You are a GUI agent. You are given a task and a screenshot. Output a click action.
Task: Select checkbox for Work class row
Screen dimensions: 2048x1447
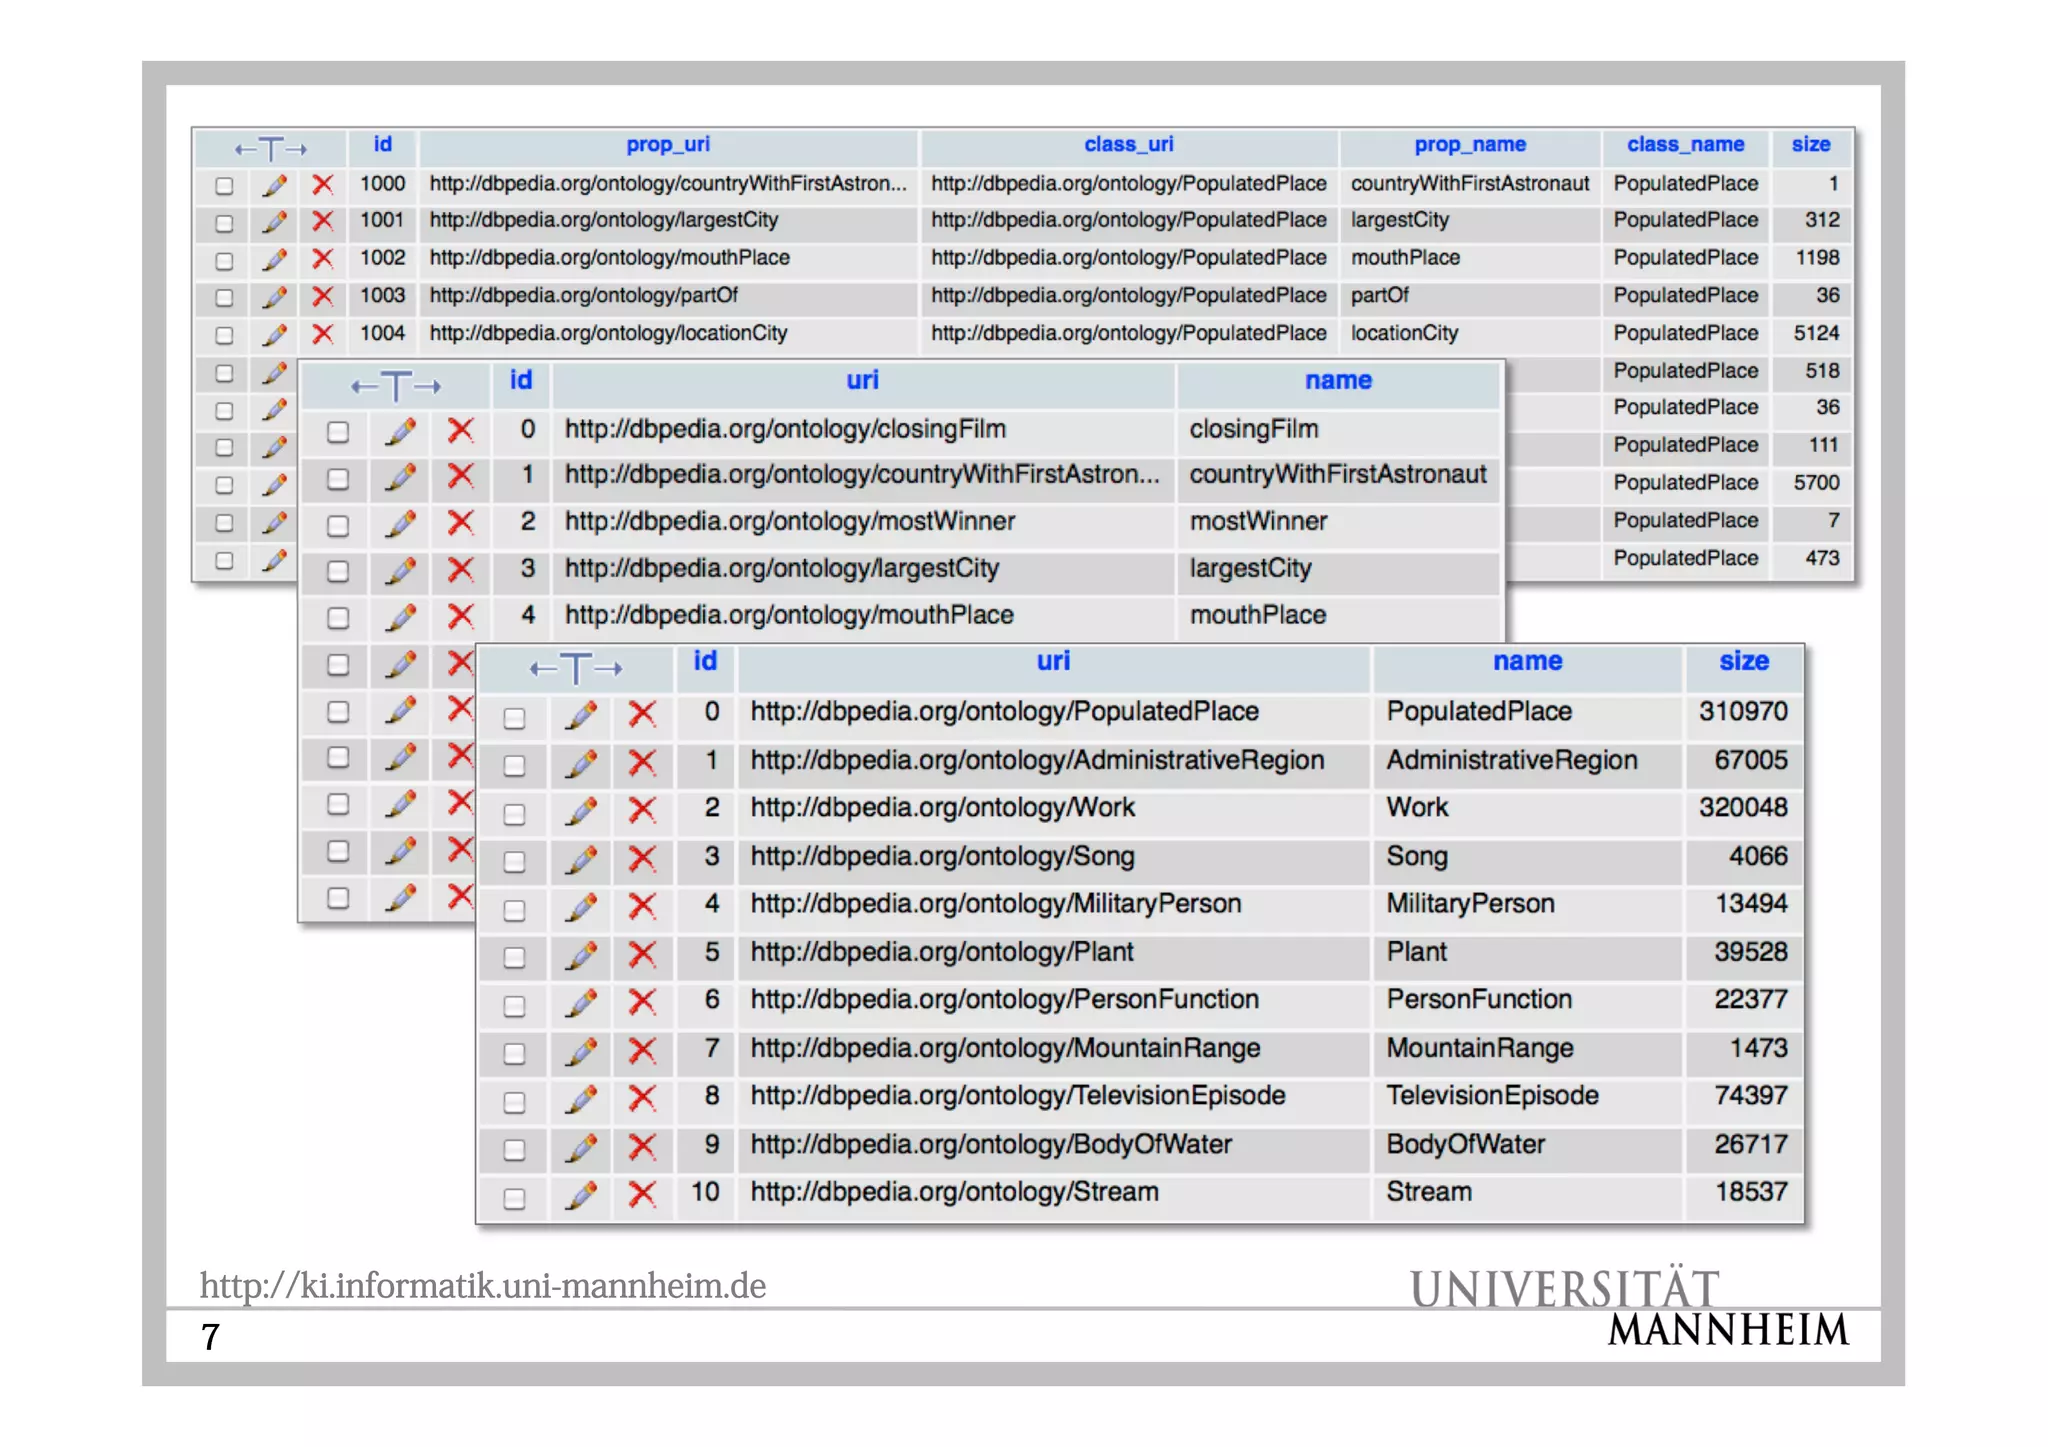tap(514, 814)
